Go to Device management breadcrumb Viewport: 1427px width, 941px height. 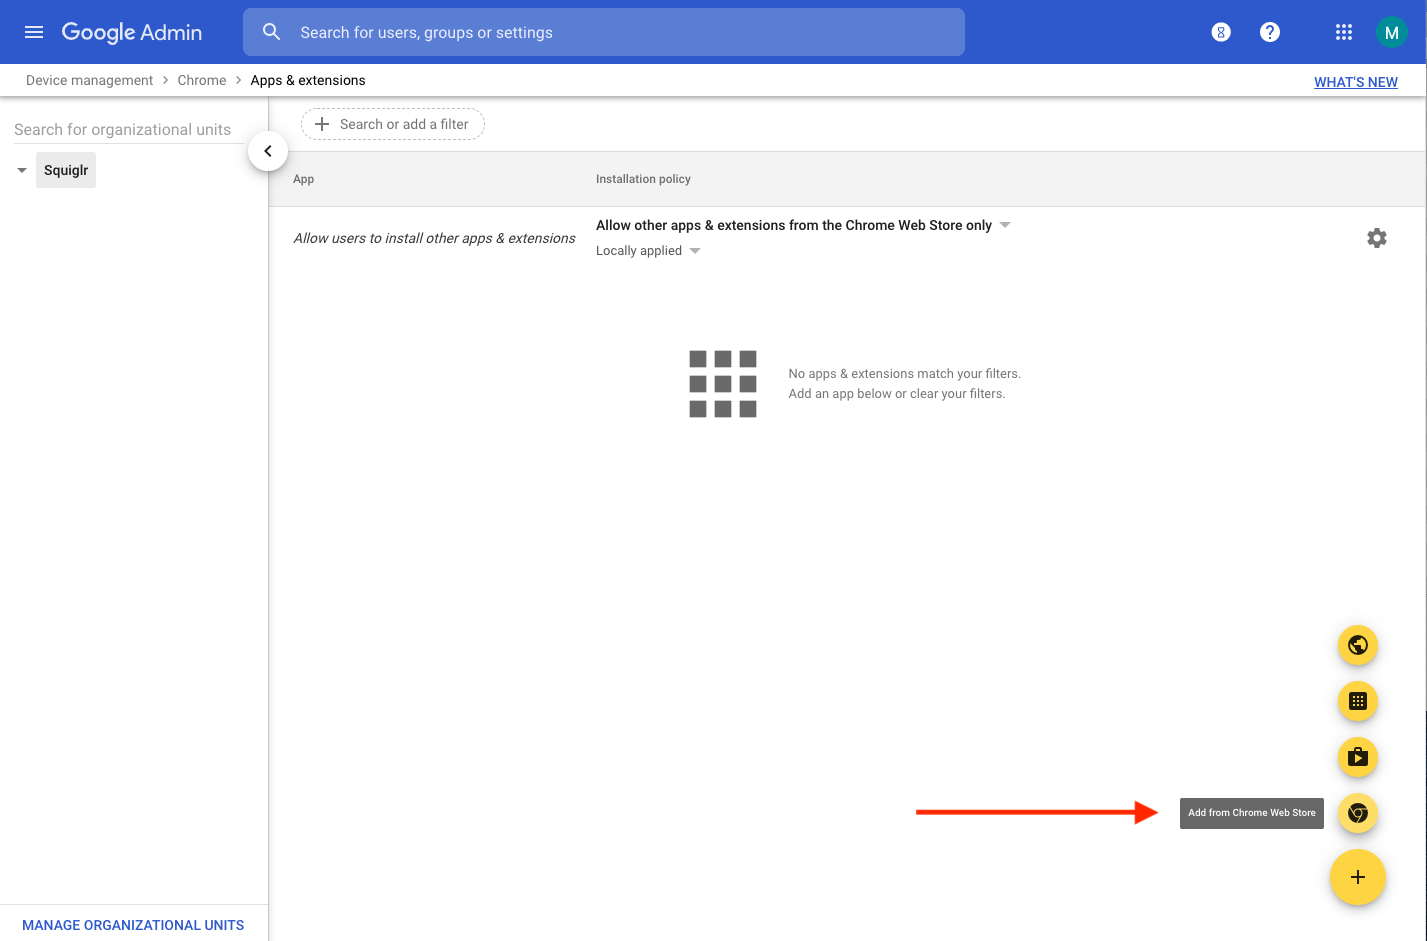90,80
